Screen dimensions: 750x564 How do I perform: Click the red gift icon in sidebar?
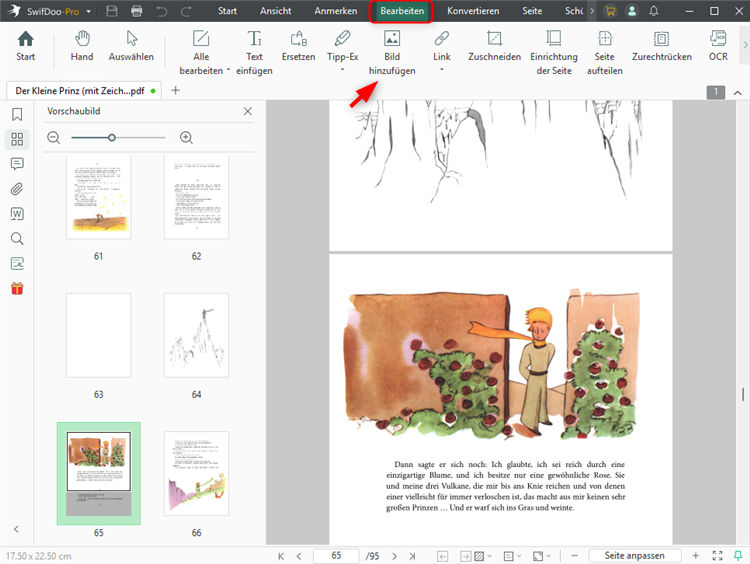click(x=17, y=288)
